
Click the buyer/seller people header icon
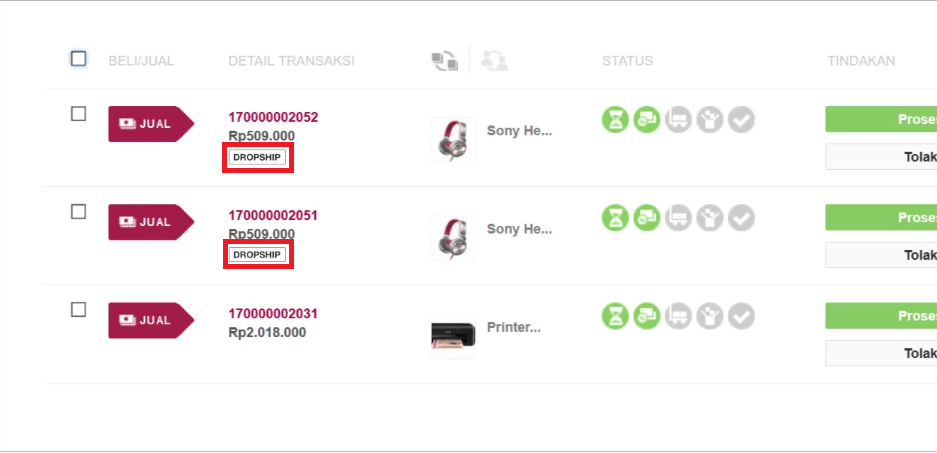(x=494, y=61)
